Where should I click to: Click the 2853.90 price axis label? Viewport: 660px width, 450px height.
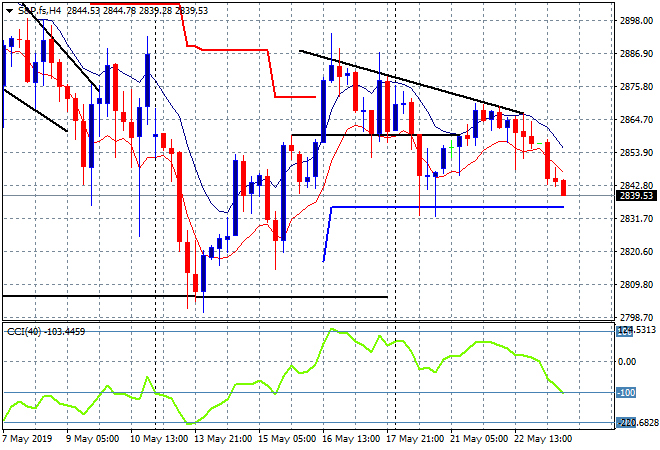pyautogui.click(x=636, y=152)
